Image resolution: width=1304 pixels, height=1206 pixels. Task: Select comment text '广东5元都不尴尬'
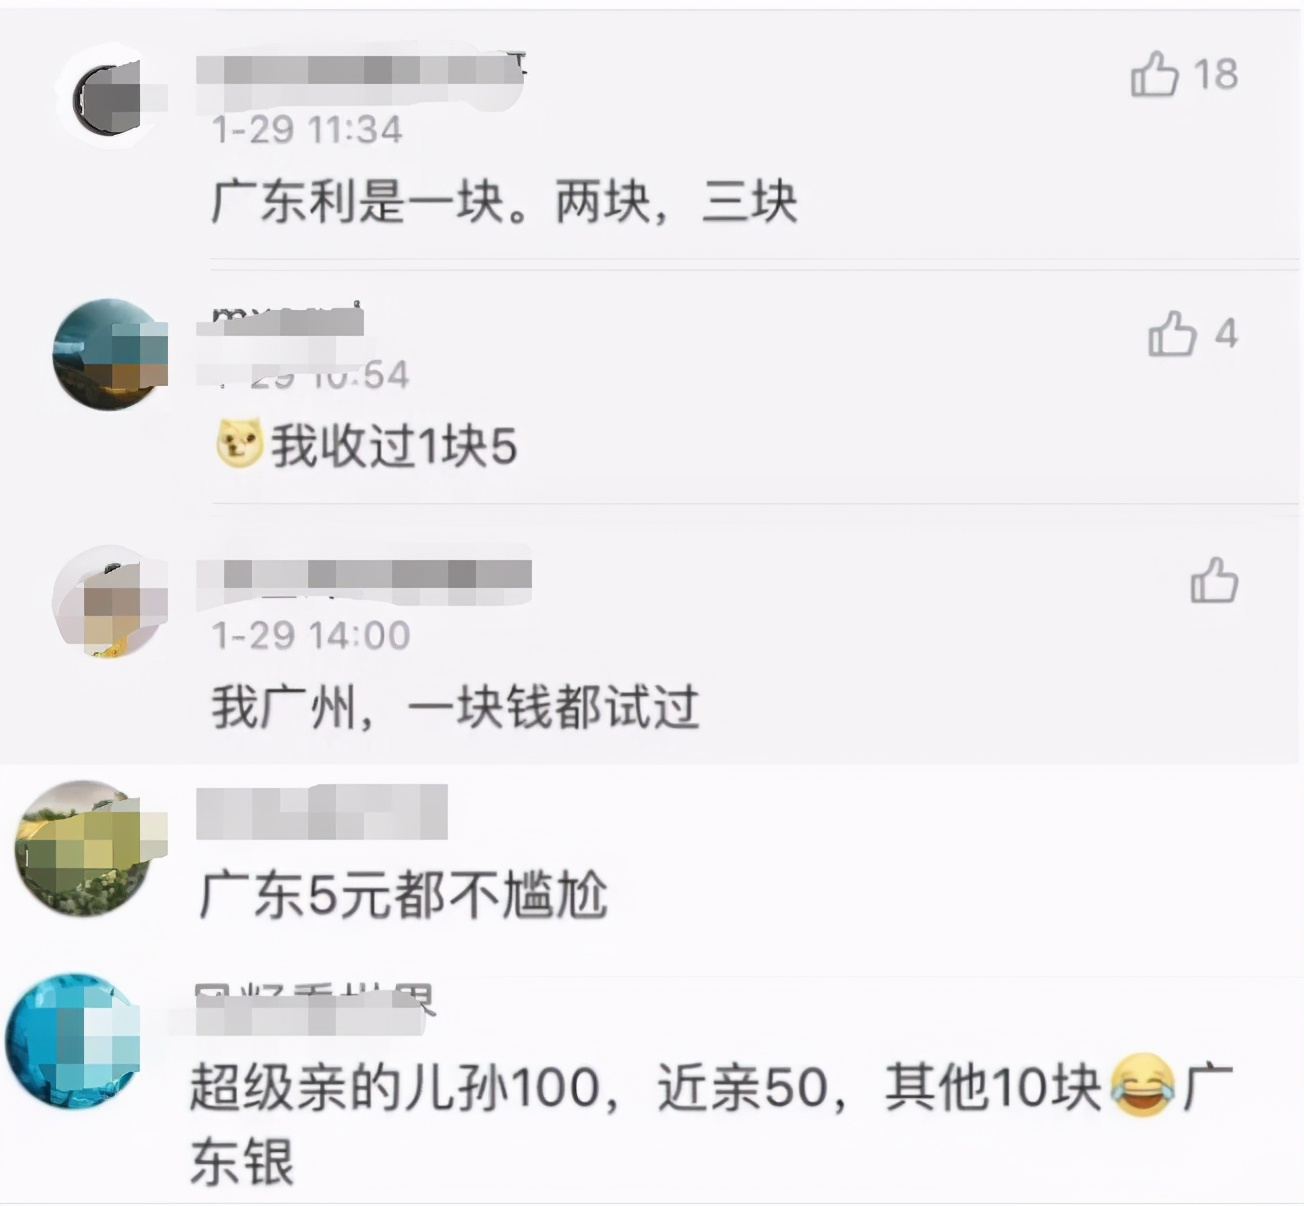[x=403, y=893]
